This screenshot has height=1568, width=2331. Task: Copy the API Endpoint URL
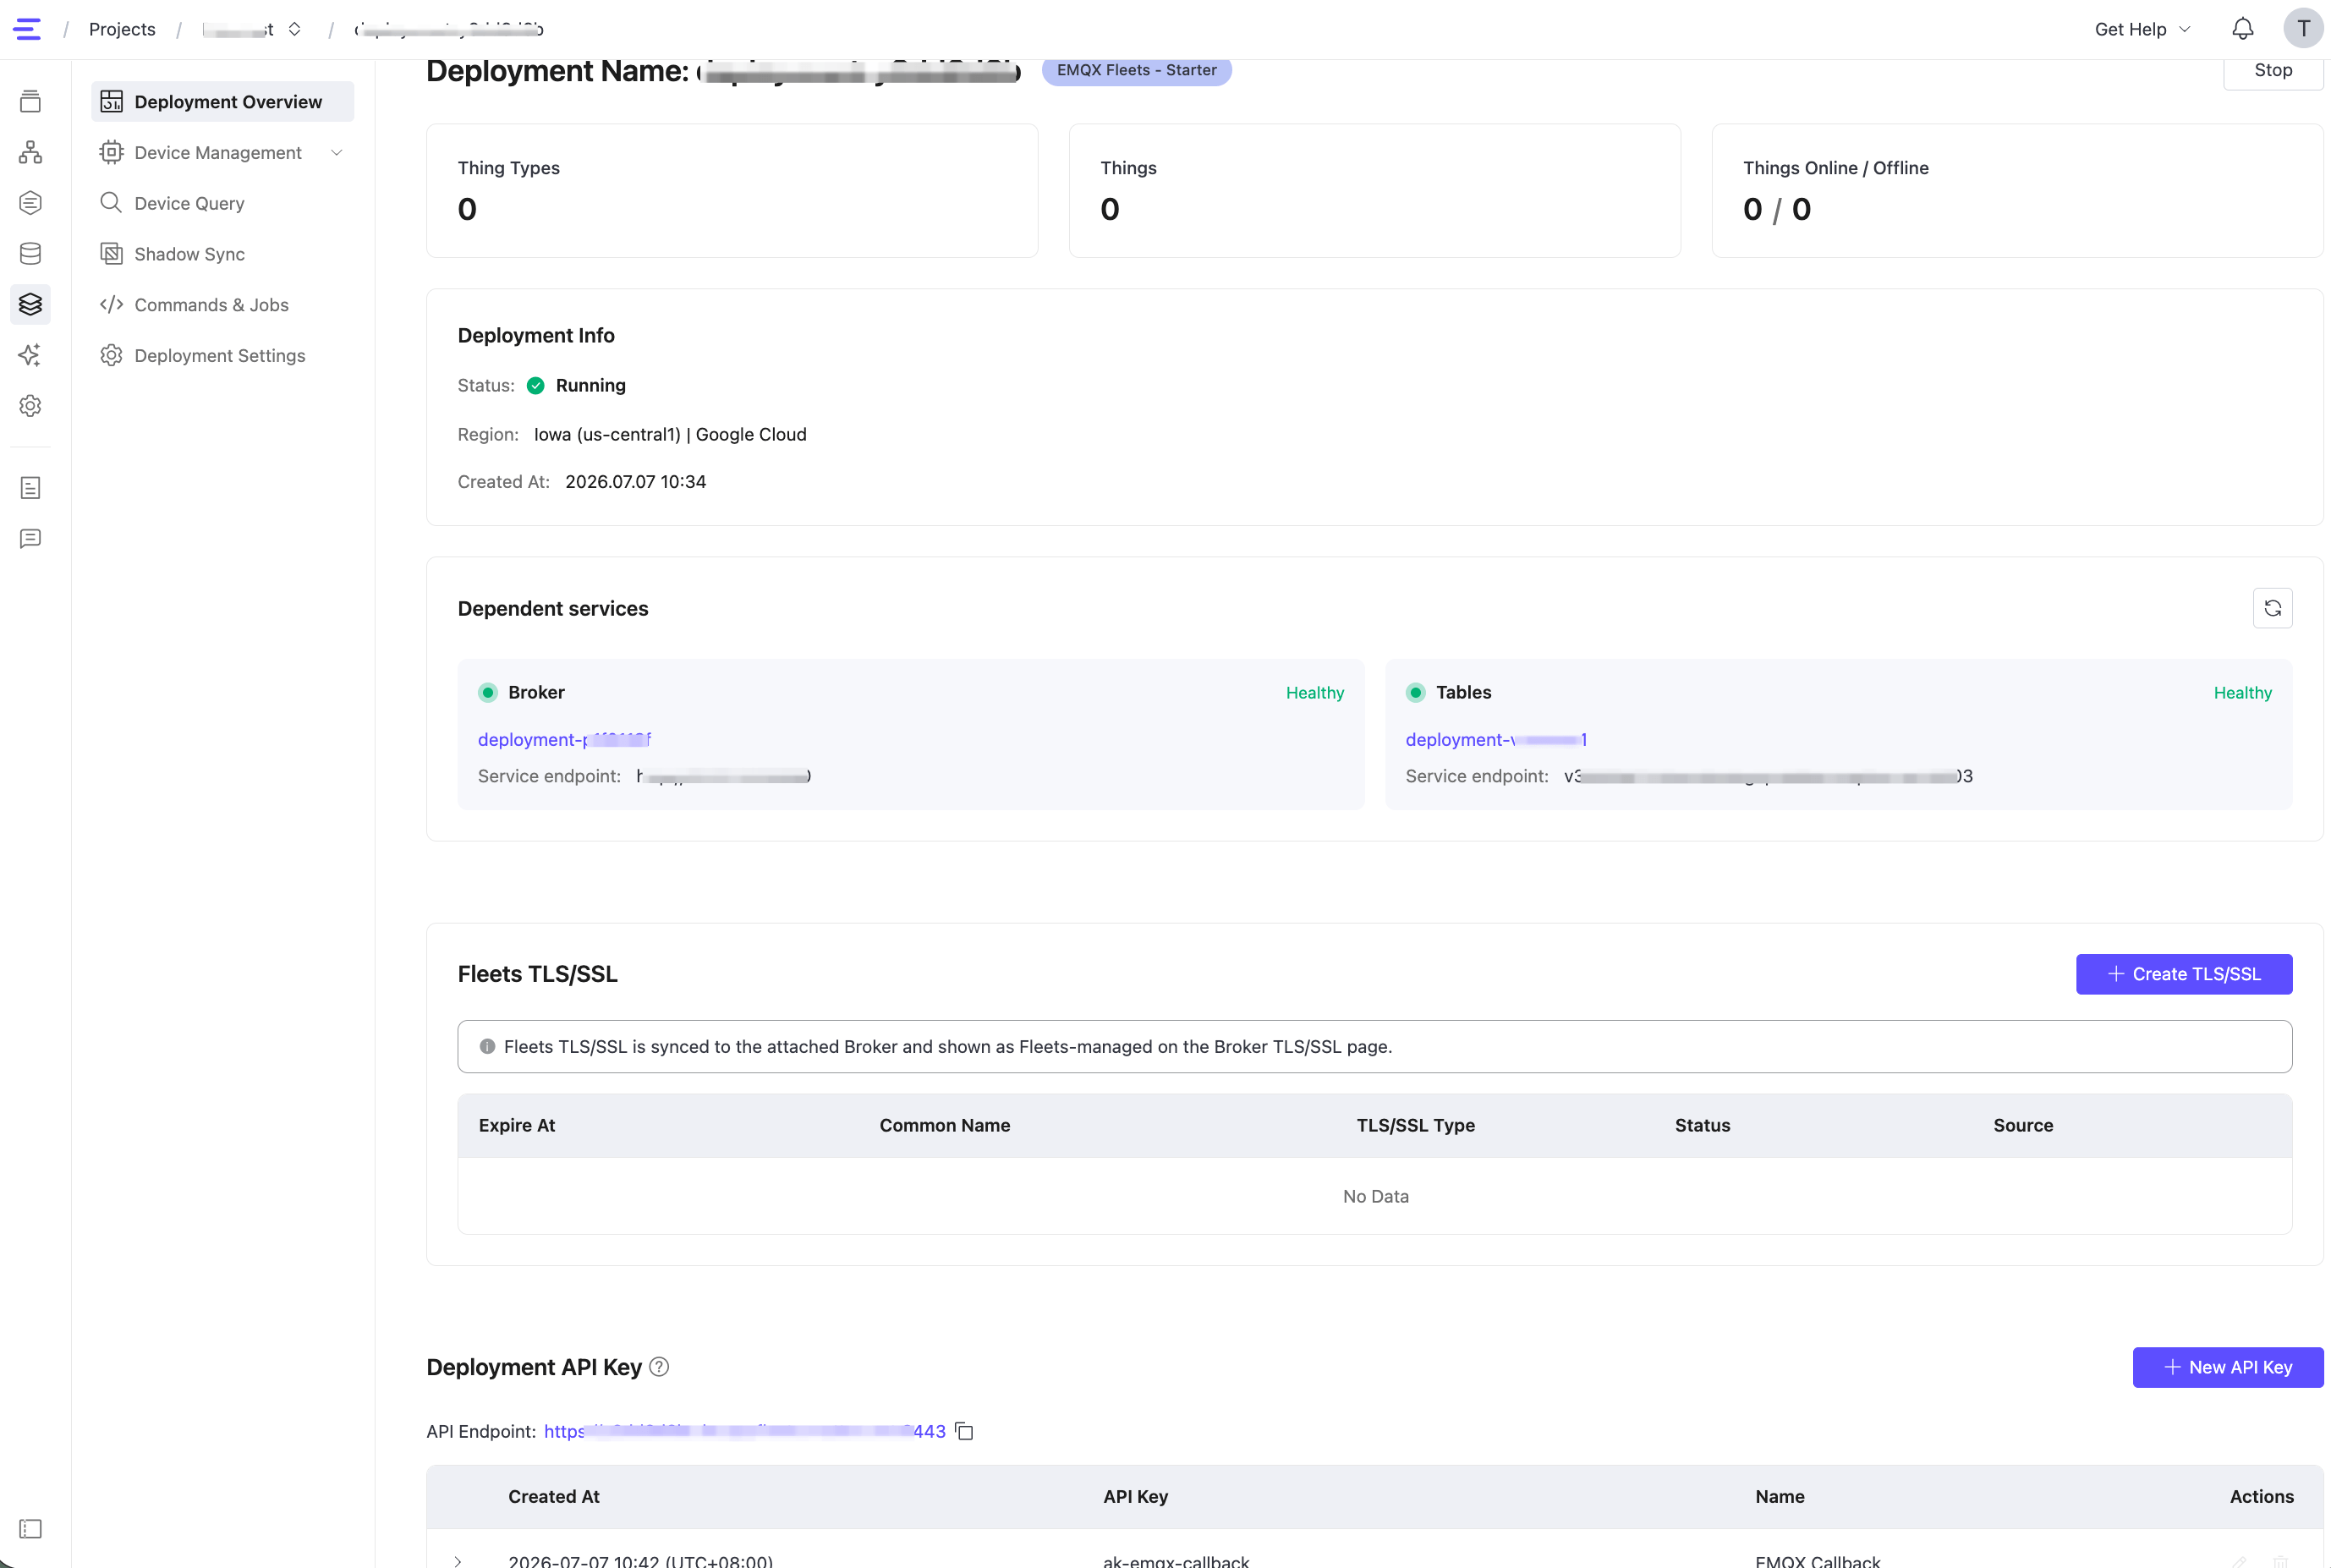(964, 1432)
